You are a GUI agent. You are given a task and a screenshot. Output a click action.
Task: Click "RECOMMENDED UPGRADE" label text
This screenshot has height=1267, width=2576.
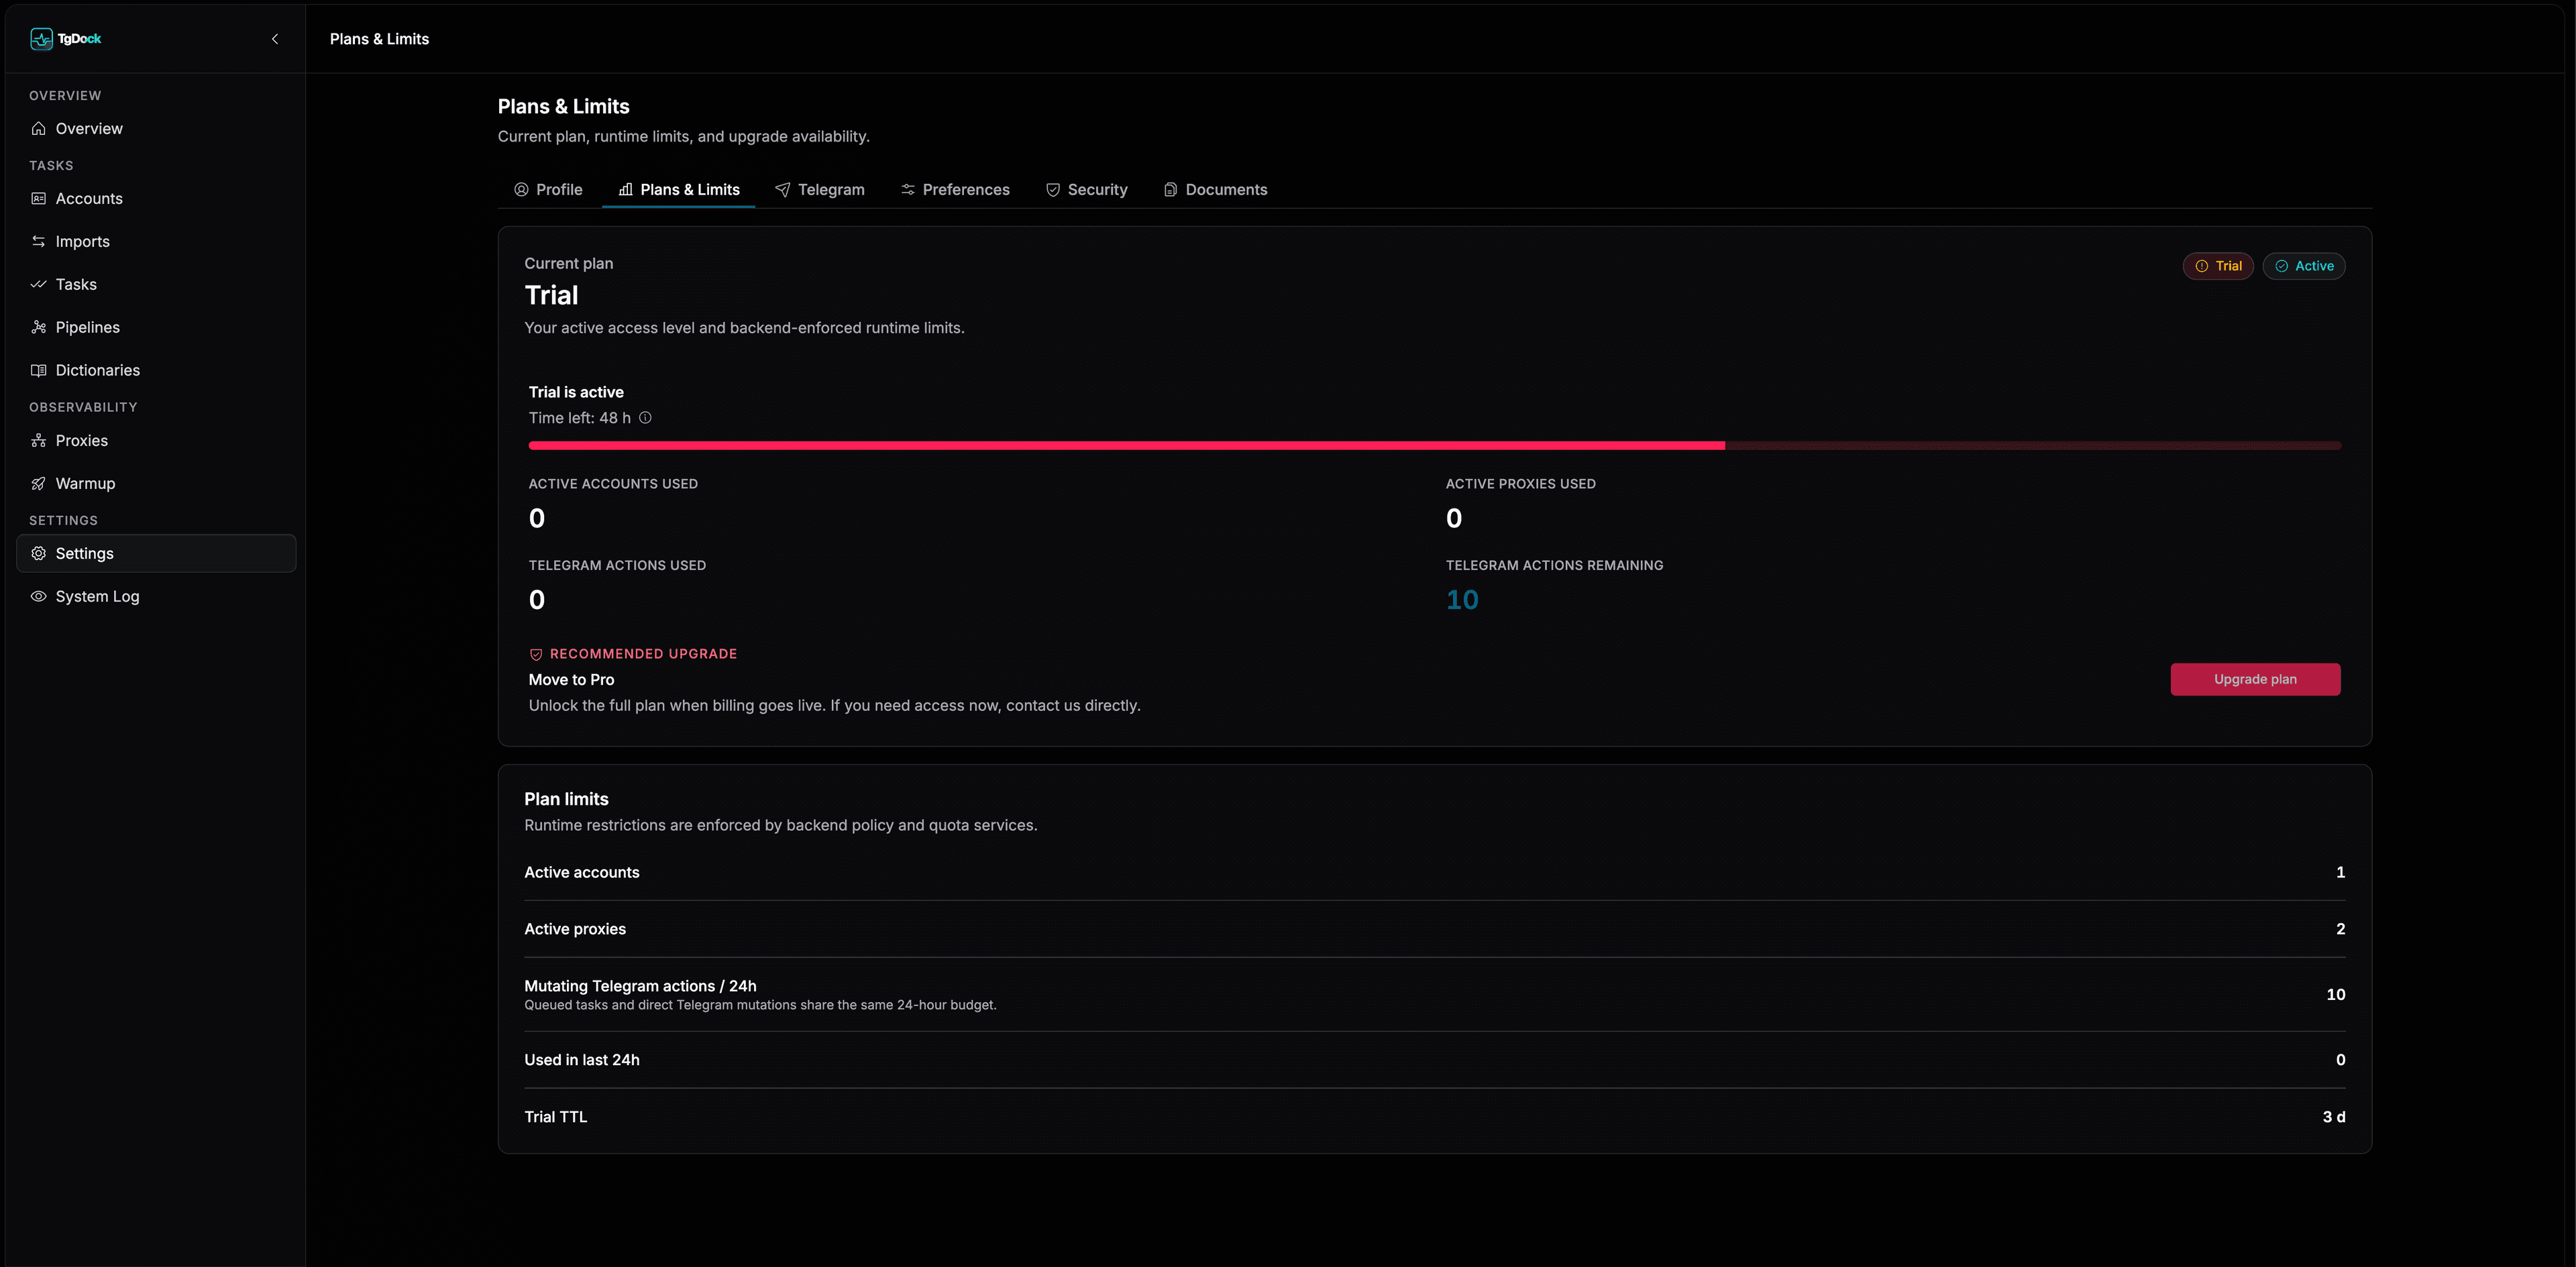point(643,654)
